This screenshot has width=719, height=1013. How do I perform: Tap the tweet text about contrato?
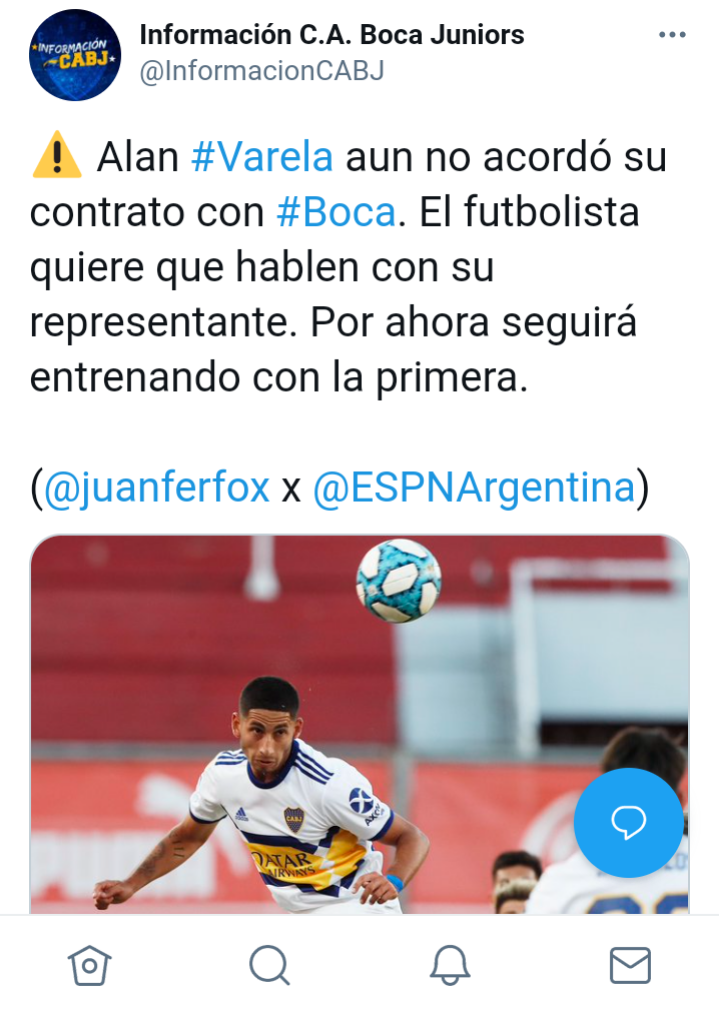tap(348, 267)
